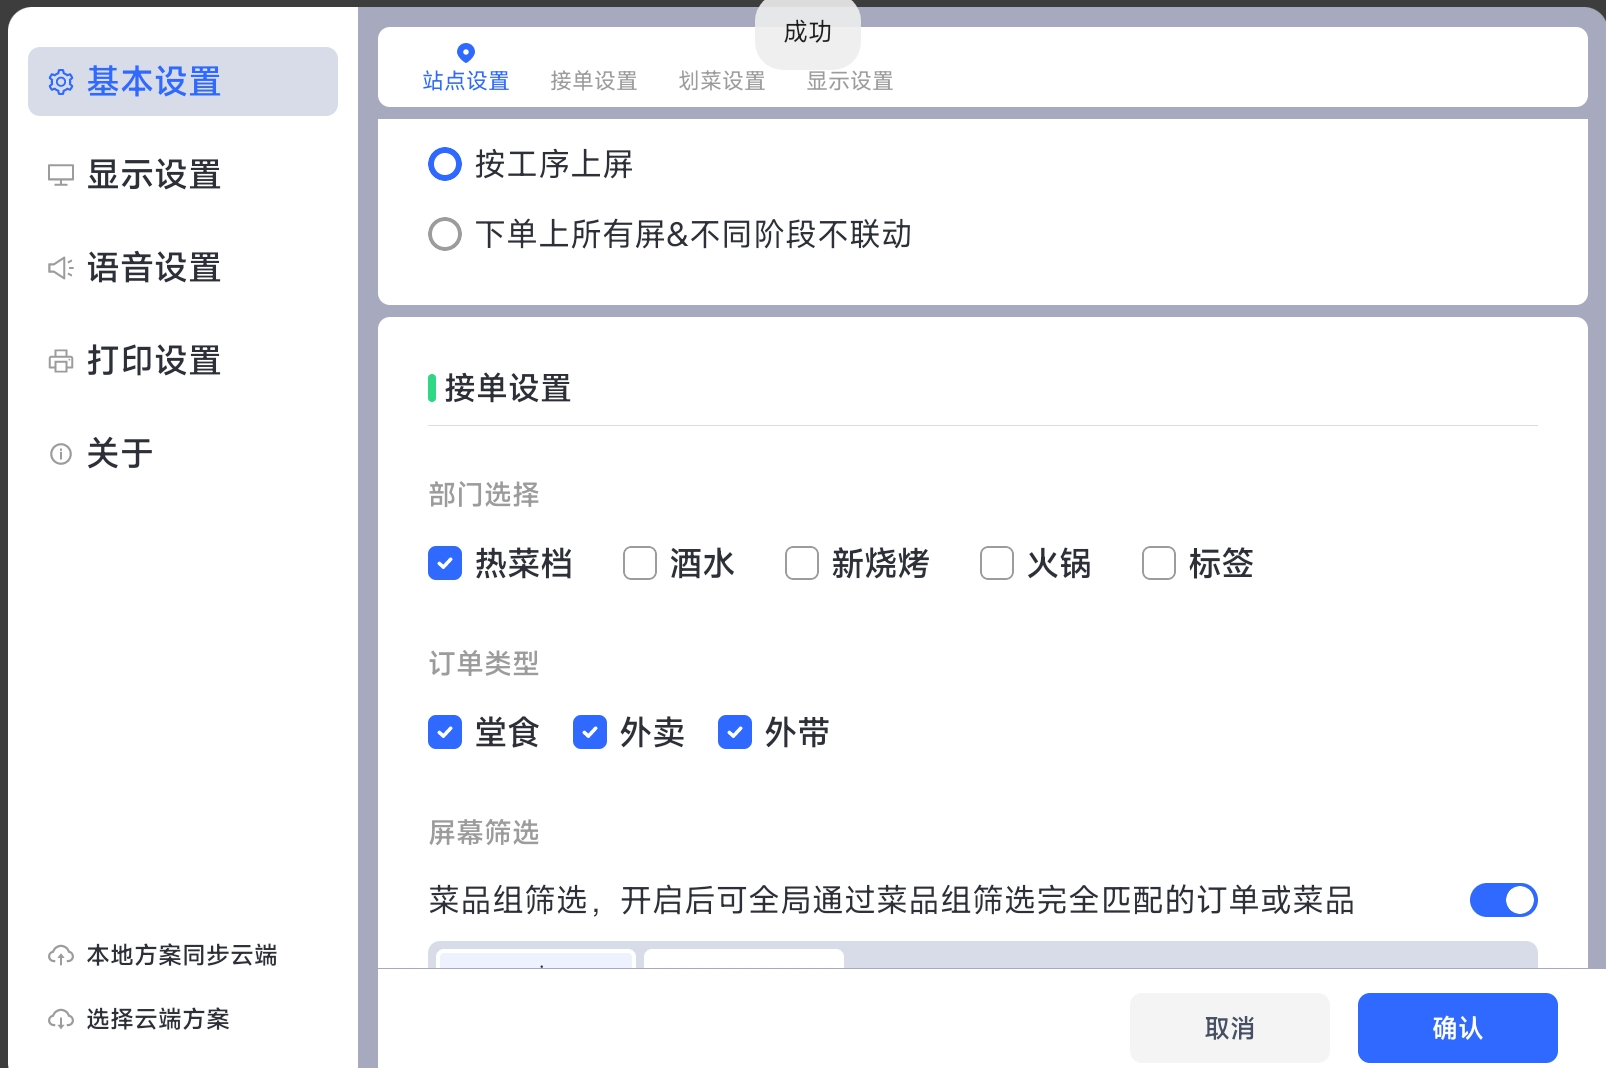Image resolution: width=1606 pixels, height=1068 pixels.
Task: Click the info icon beside 关于
Action: coord(61,454)
